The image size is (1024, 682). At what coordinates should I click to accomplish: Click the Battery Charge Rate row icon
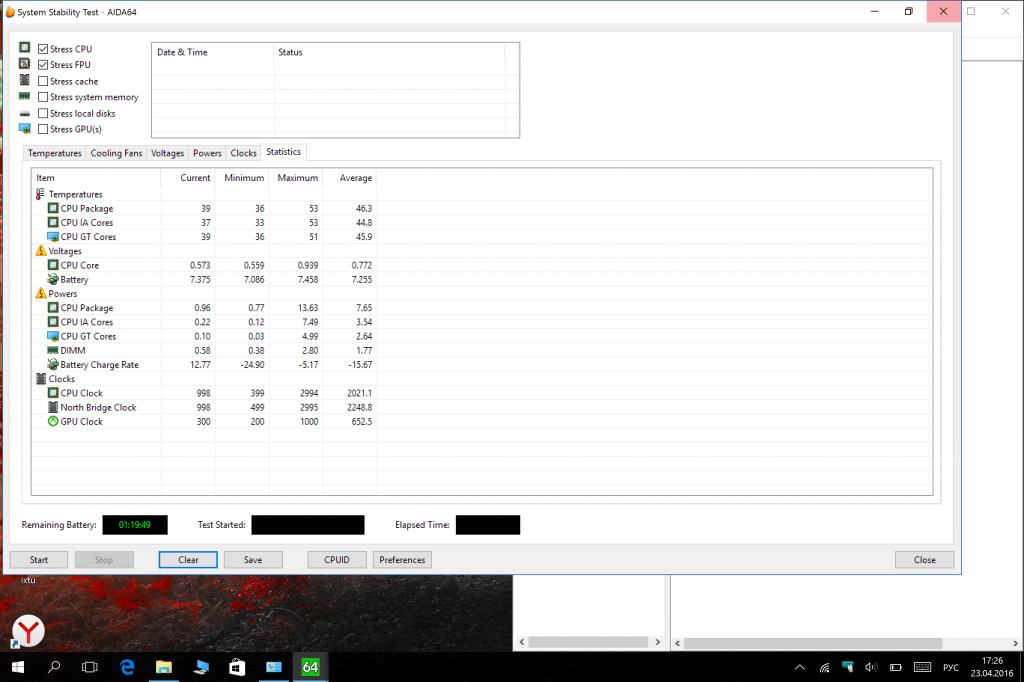[53, 365]
